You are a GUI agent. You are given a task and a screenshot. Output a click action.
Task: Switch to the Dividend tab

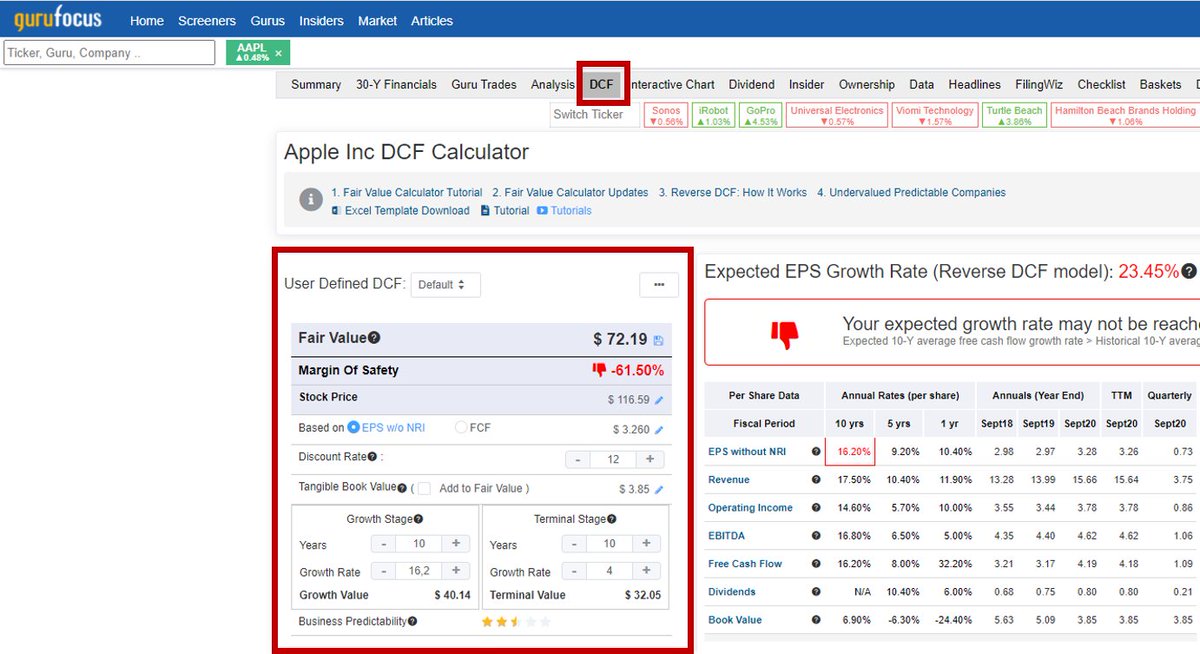[751, 85]
